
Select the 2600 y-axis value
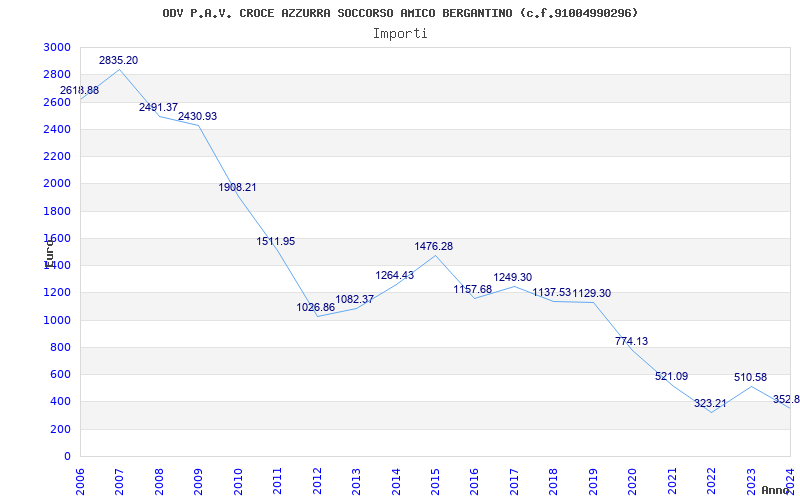[58, 102]
